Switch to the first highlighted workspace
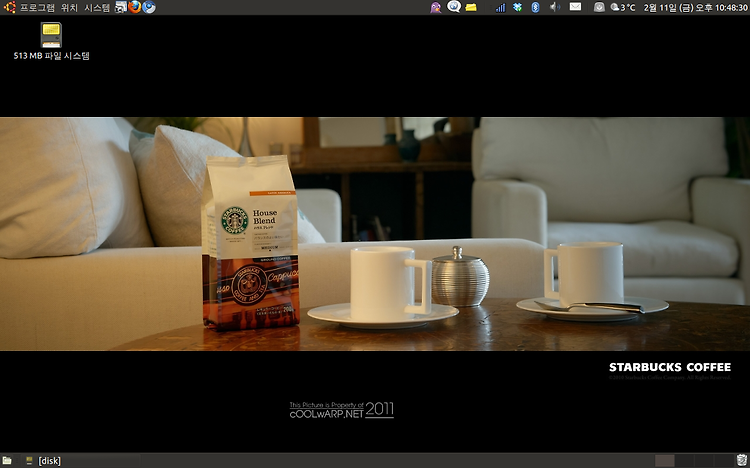 [665, 460]
